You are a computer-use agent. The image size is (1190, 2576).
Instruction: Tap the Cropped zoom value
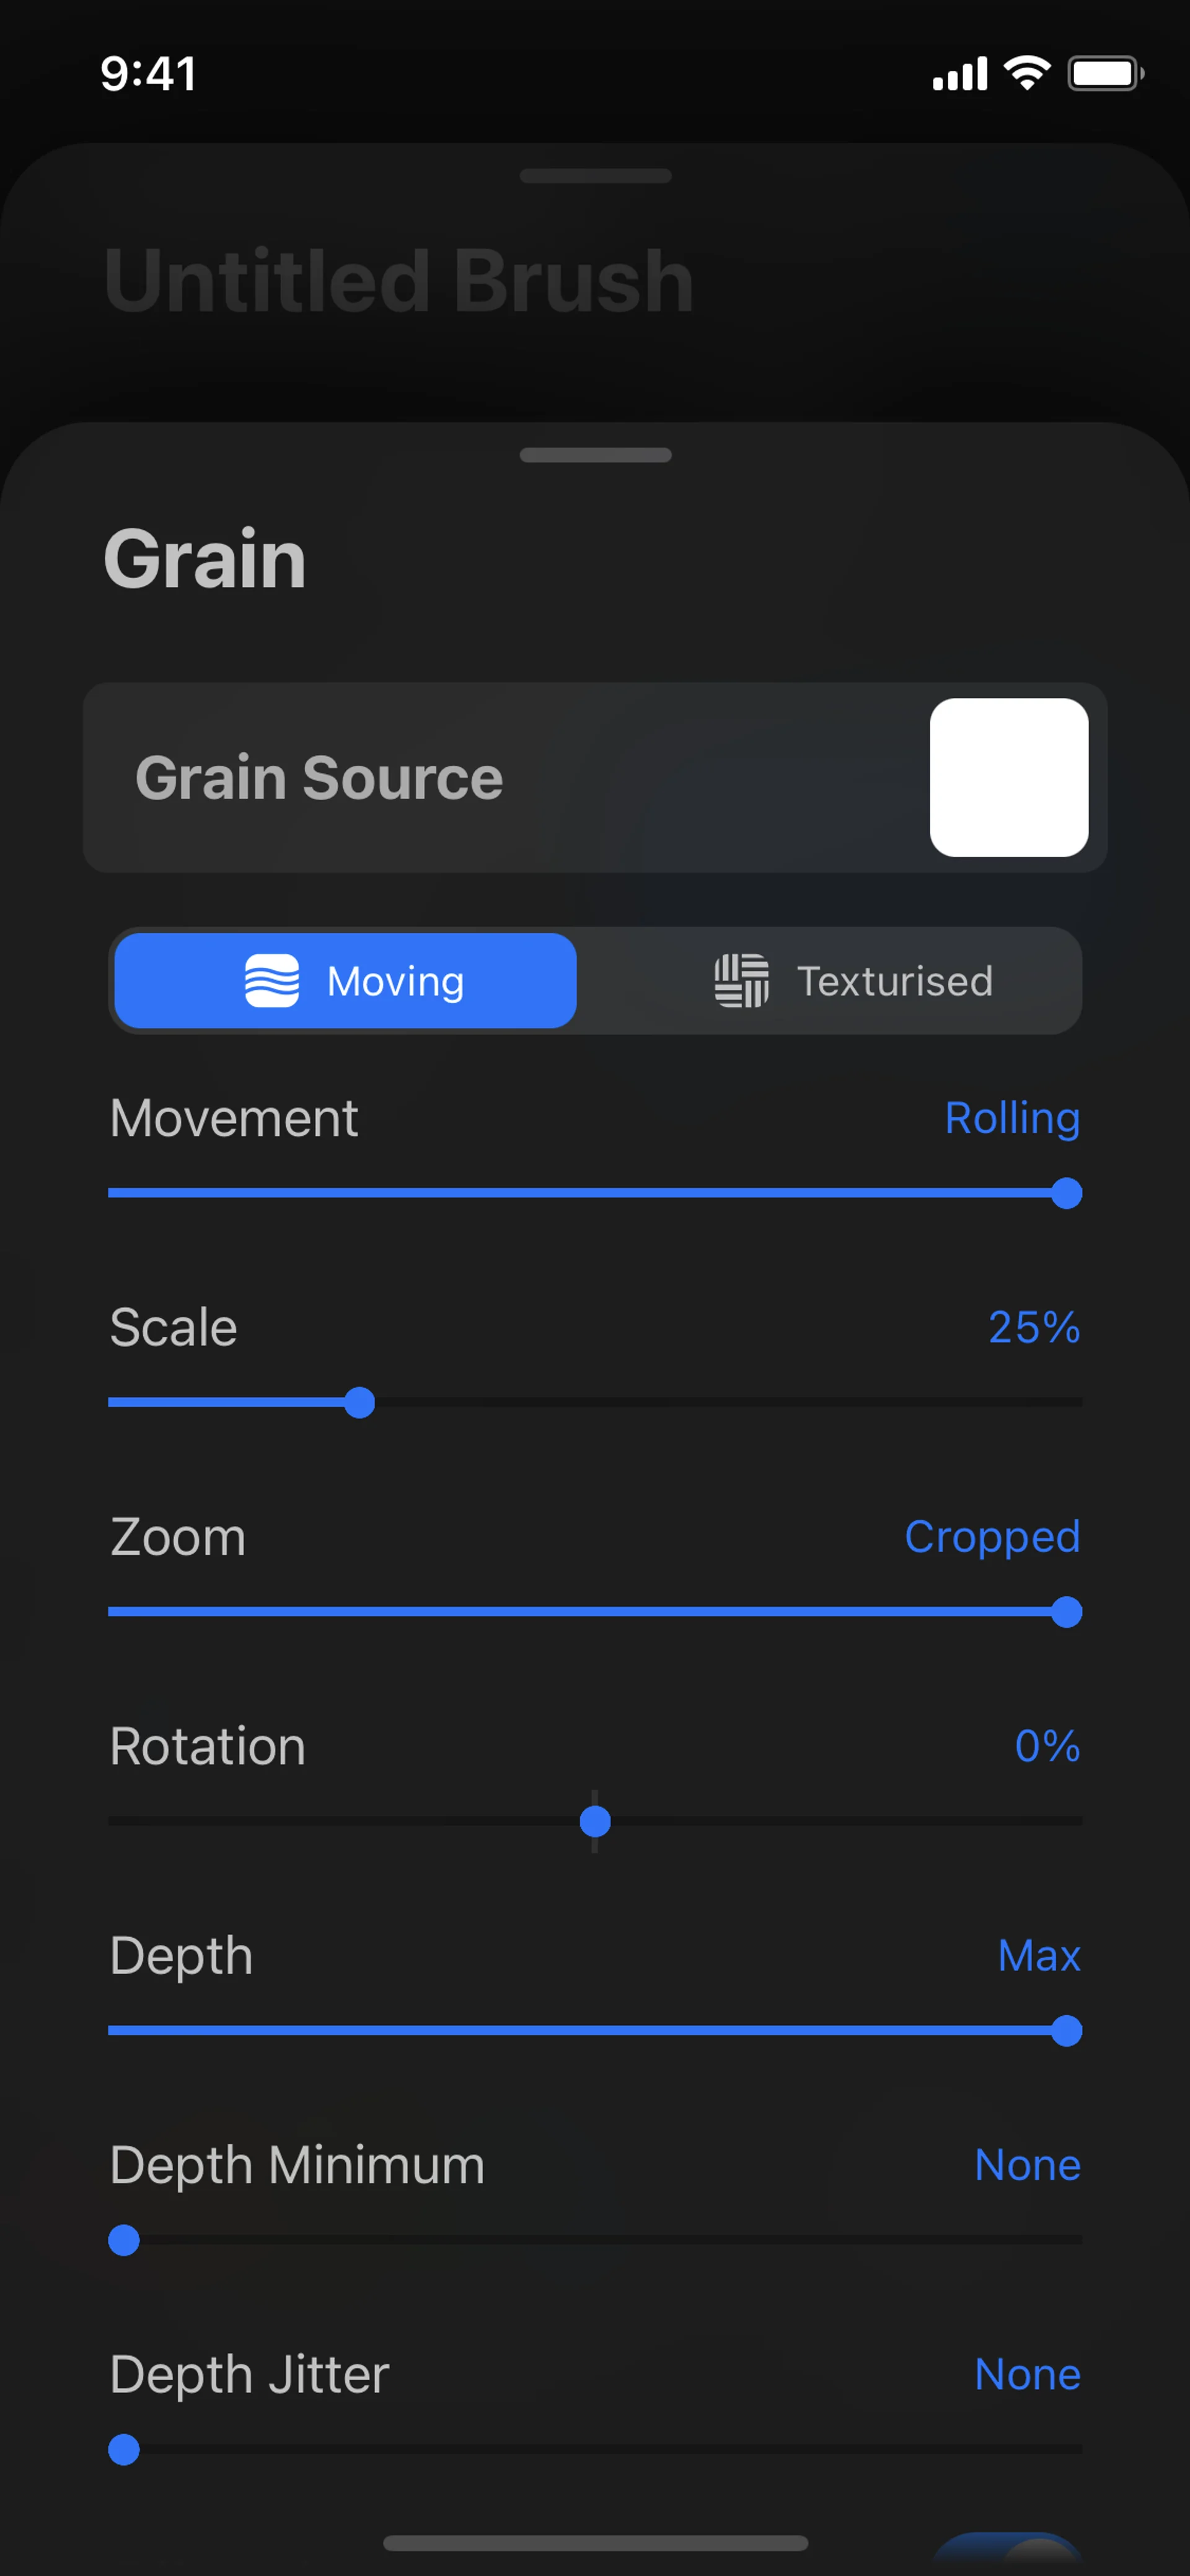(992, 1537)
